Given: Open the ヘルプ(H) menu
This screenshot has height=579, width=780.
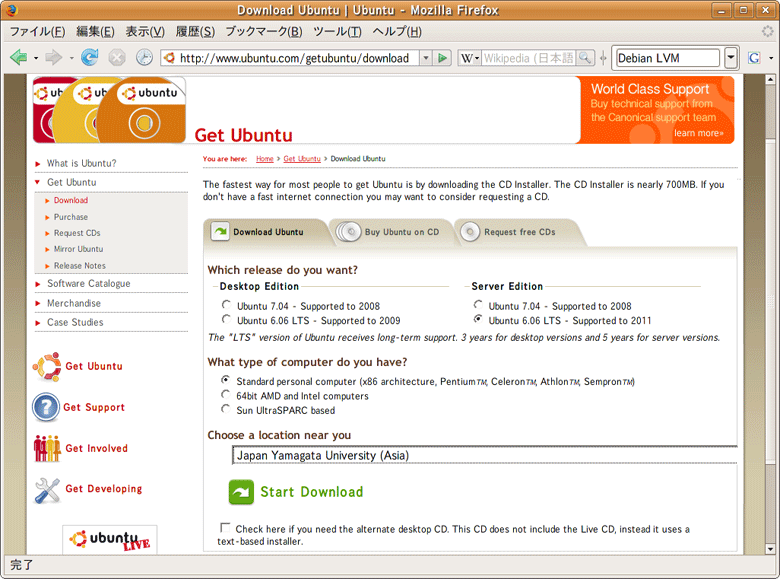Looking at the screenshot, I should point(397,31).
